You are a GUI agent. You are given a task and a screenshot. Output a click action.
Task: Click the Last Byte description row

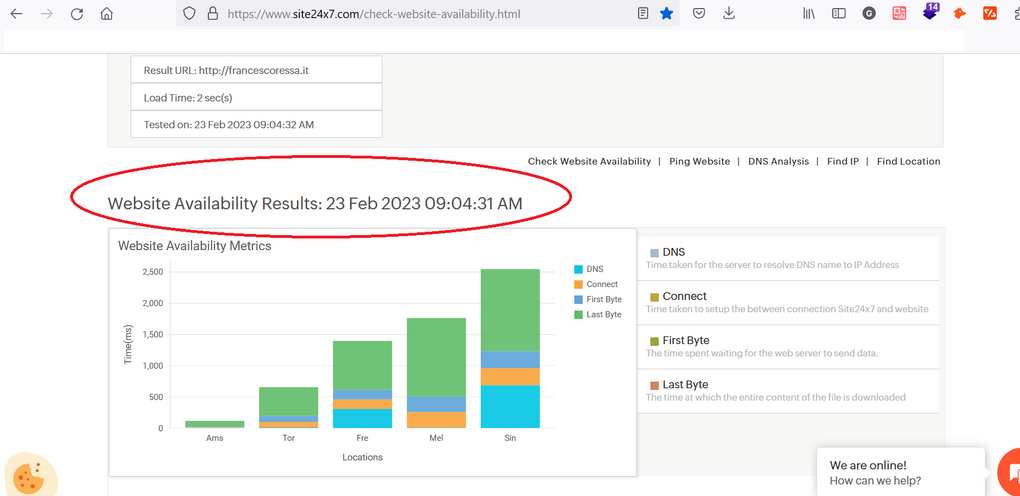coord(788,391)
